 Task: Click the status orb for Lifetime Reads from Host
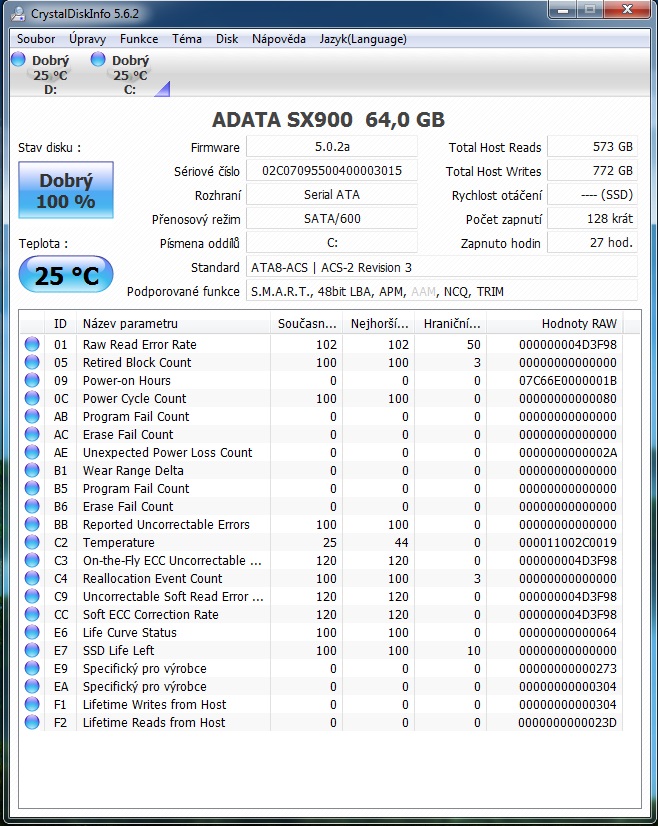(x=32, y=722)
